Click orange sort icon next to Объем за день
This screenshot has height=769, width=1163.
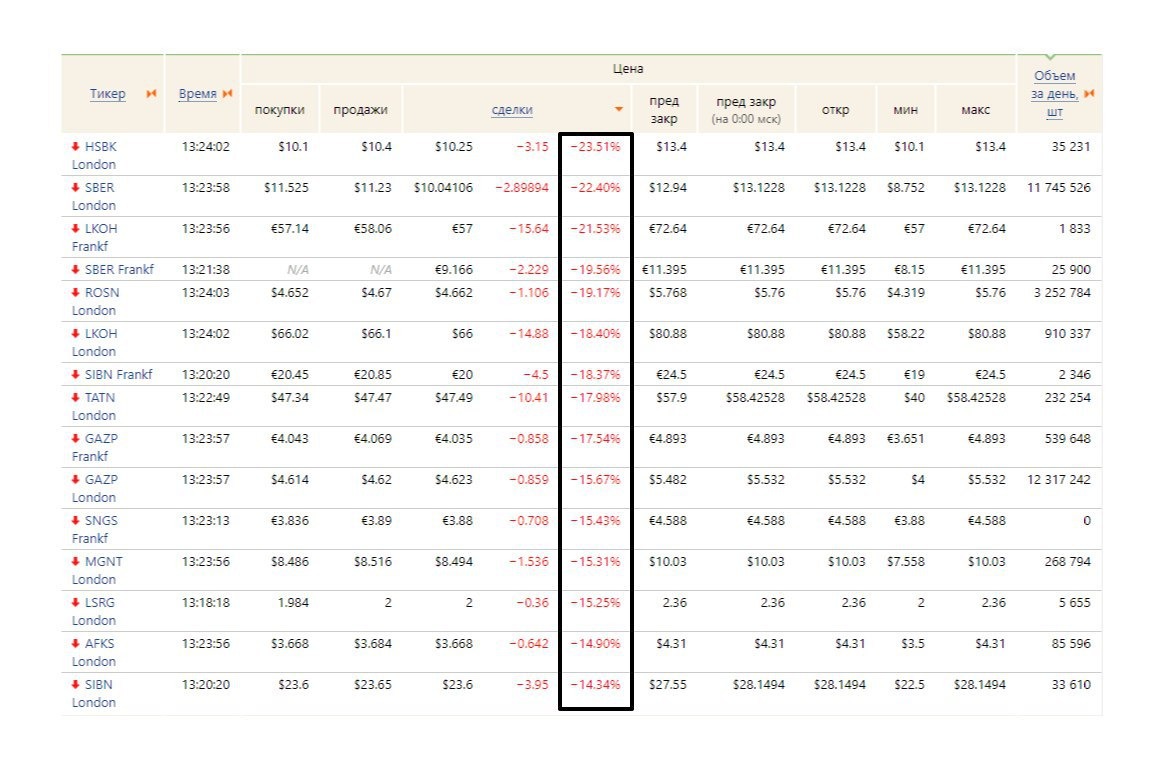pyautogui.click(x=1089, y=93)
